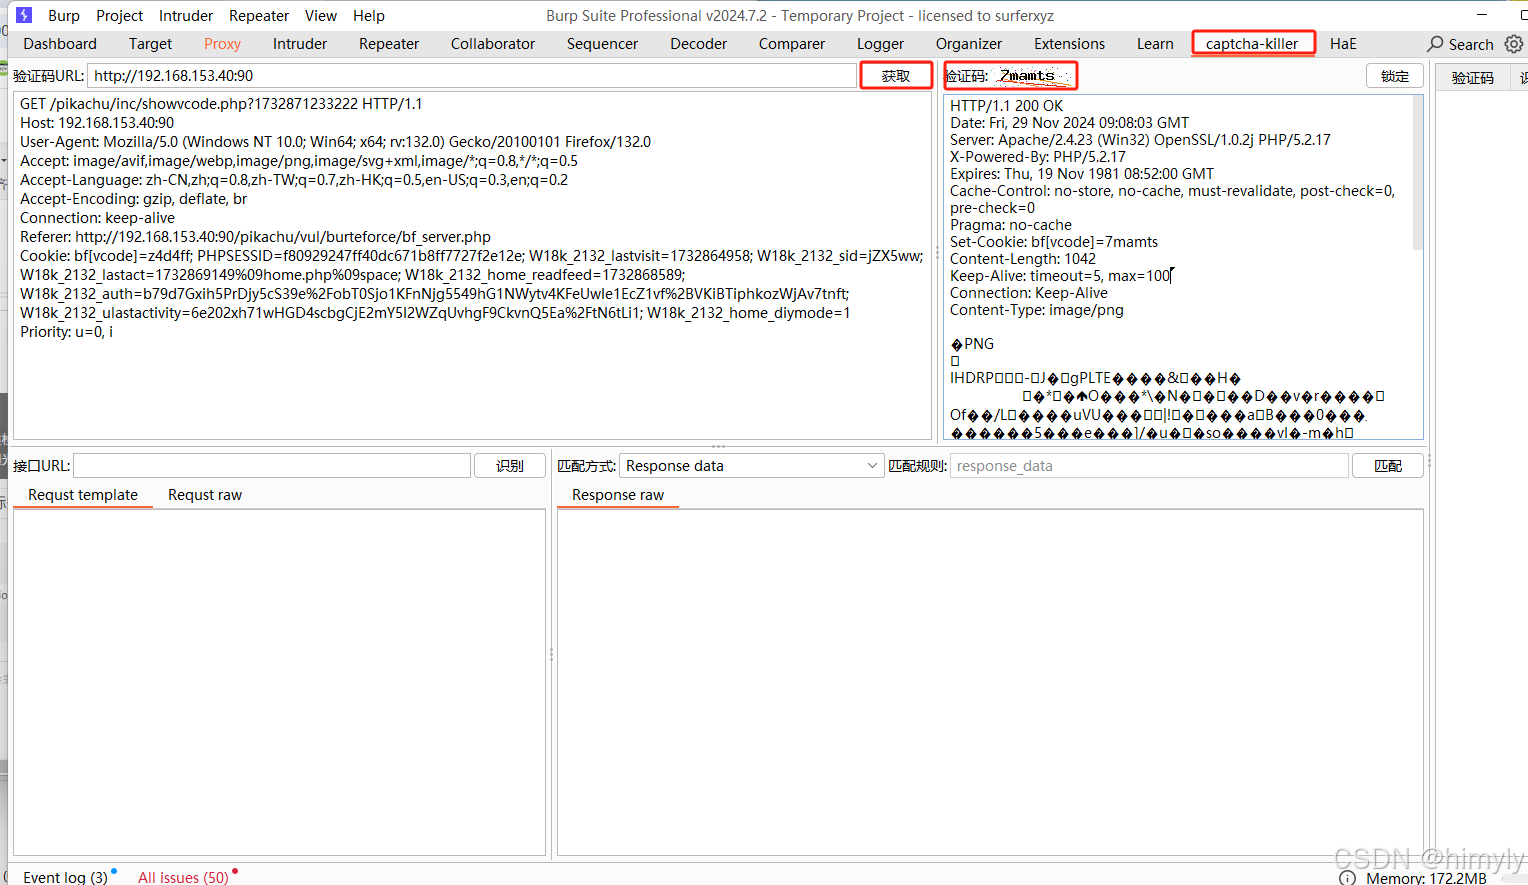Click the 锁定 lock button
Screen dimensions: 1528x885
(x=1395, y=76)
